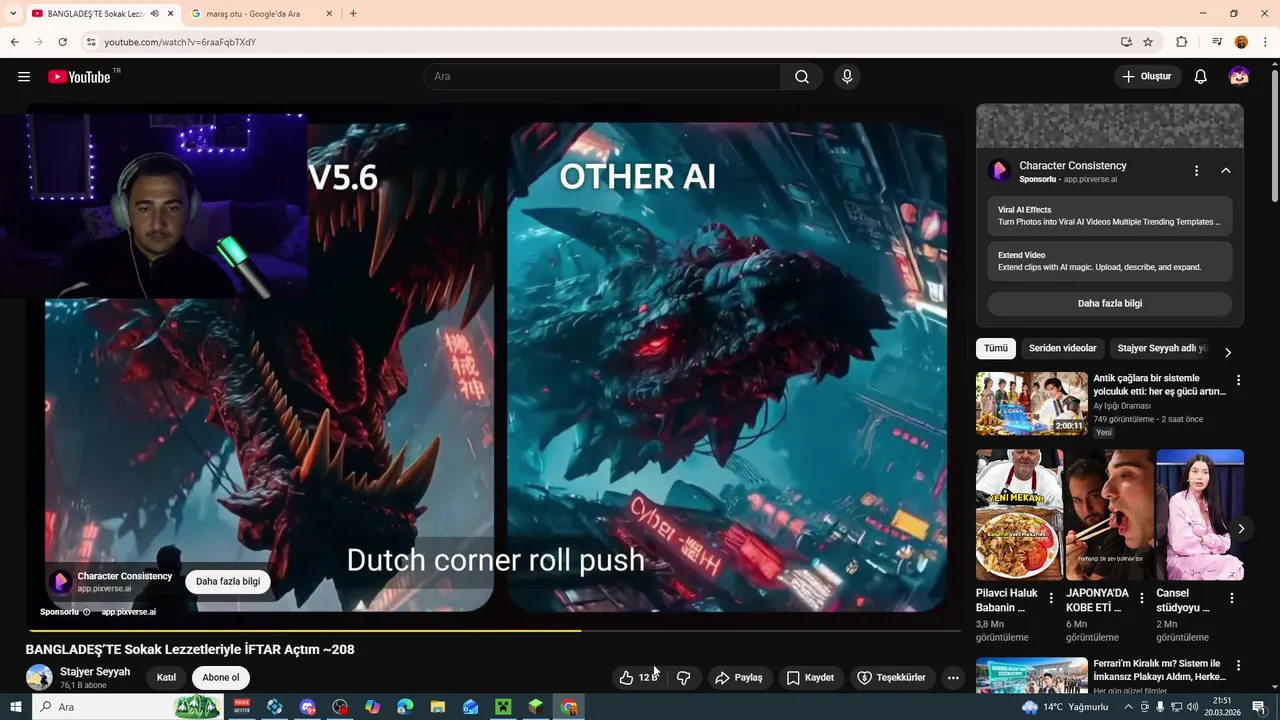Click the page vertical scrollbar
Screen dimensions: 1280x720
1274,135
